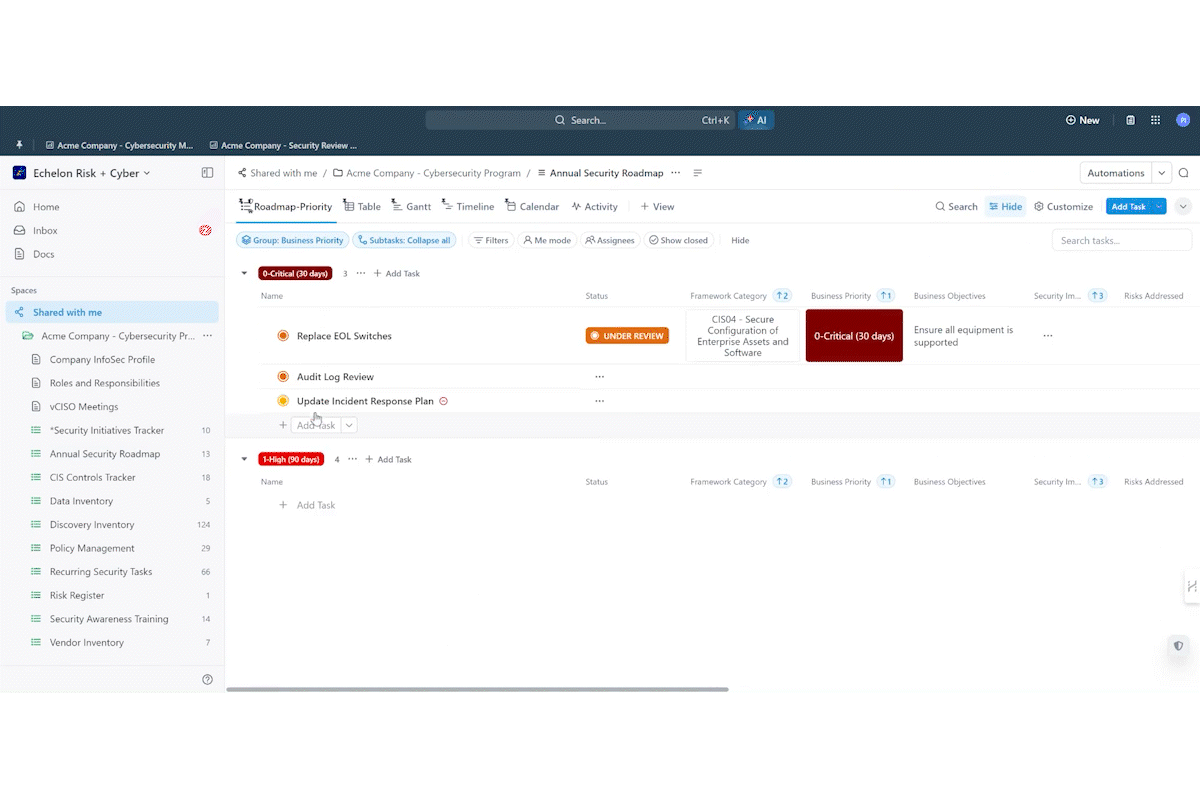Open the apps grid icon in top bar
Image resolution: width=1200 pixels, height=800 pixels.
pyautogui.click(x=1155, y=120)
